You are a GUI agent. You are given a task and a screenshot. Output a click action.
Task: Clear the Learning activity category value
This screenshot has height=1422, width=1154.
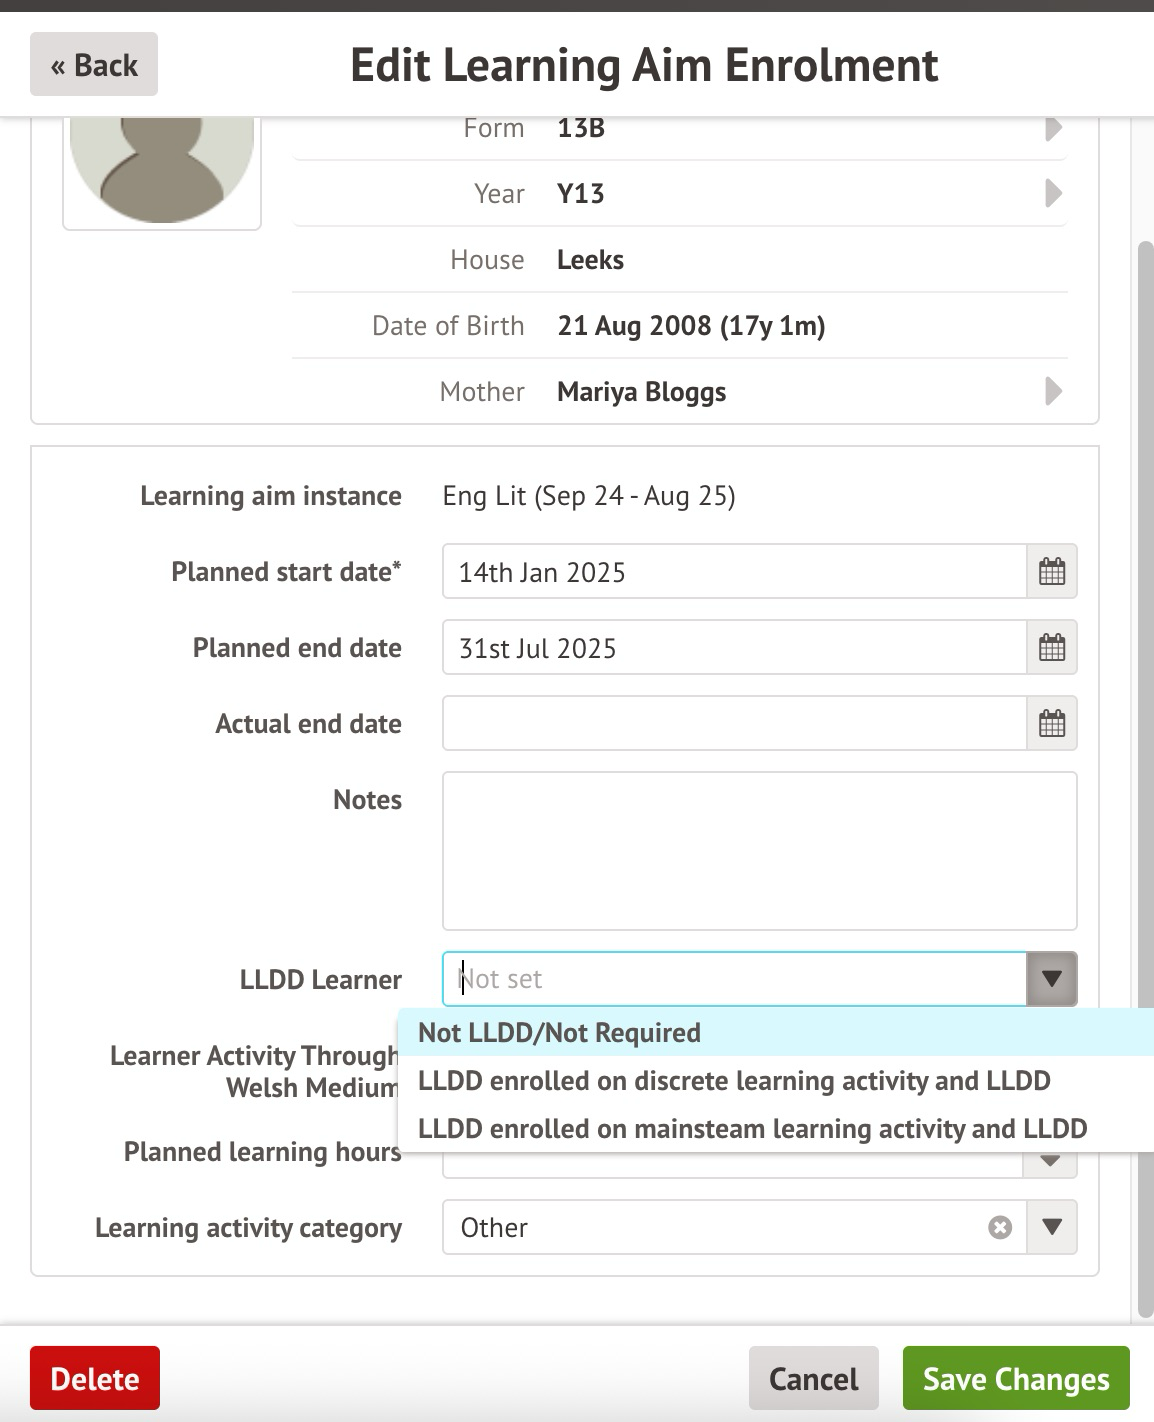(x=1000, y=1227)
